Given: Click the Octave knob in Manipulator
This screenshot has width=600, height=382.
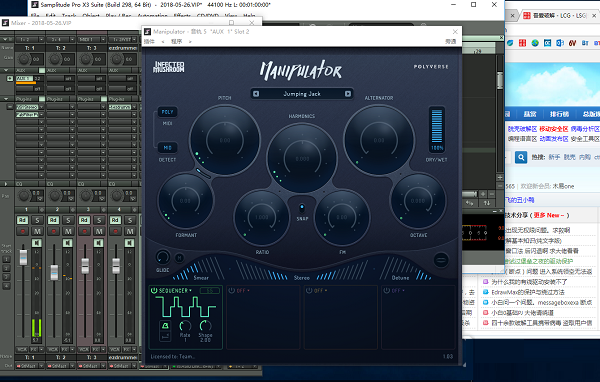Looking at the screenshot, I should point(418,201).
